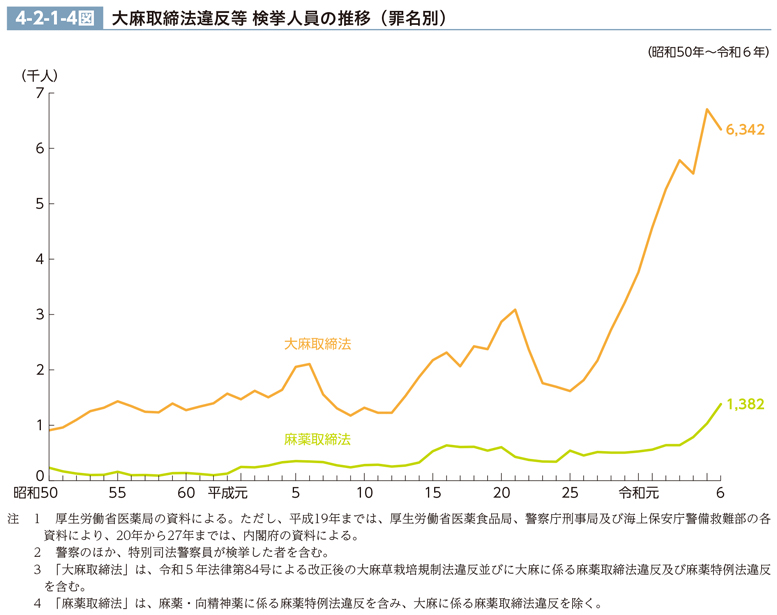Click the x-axis year label 60
The image size is (777, 615).
point(187,493)
